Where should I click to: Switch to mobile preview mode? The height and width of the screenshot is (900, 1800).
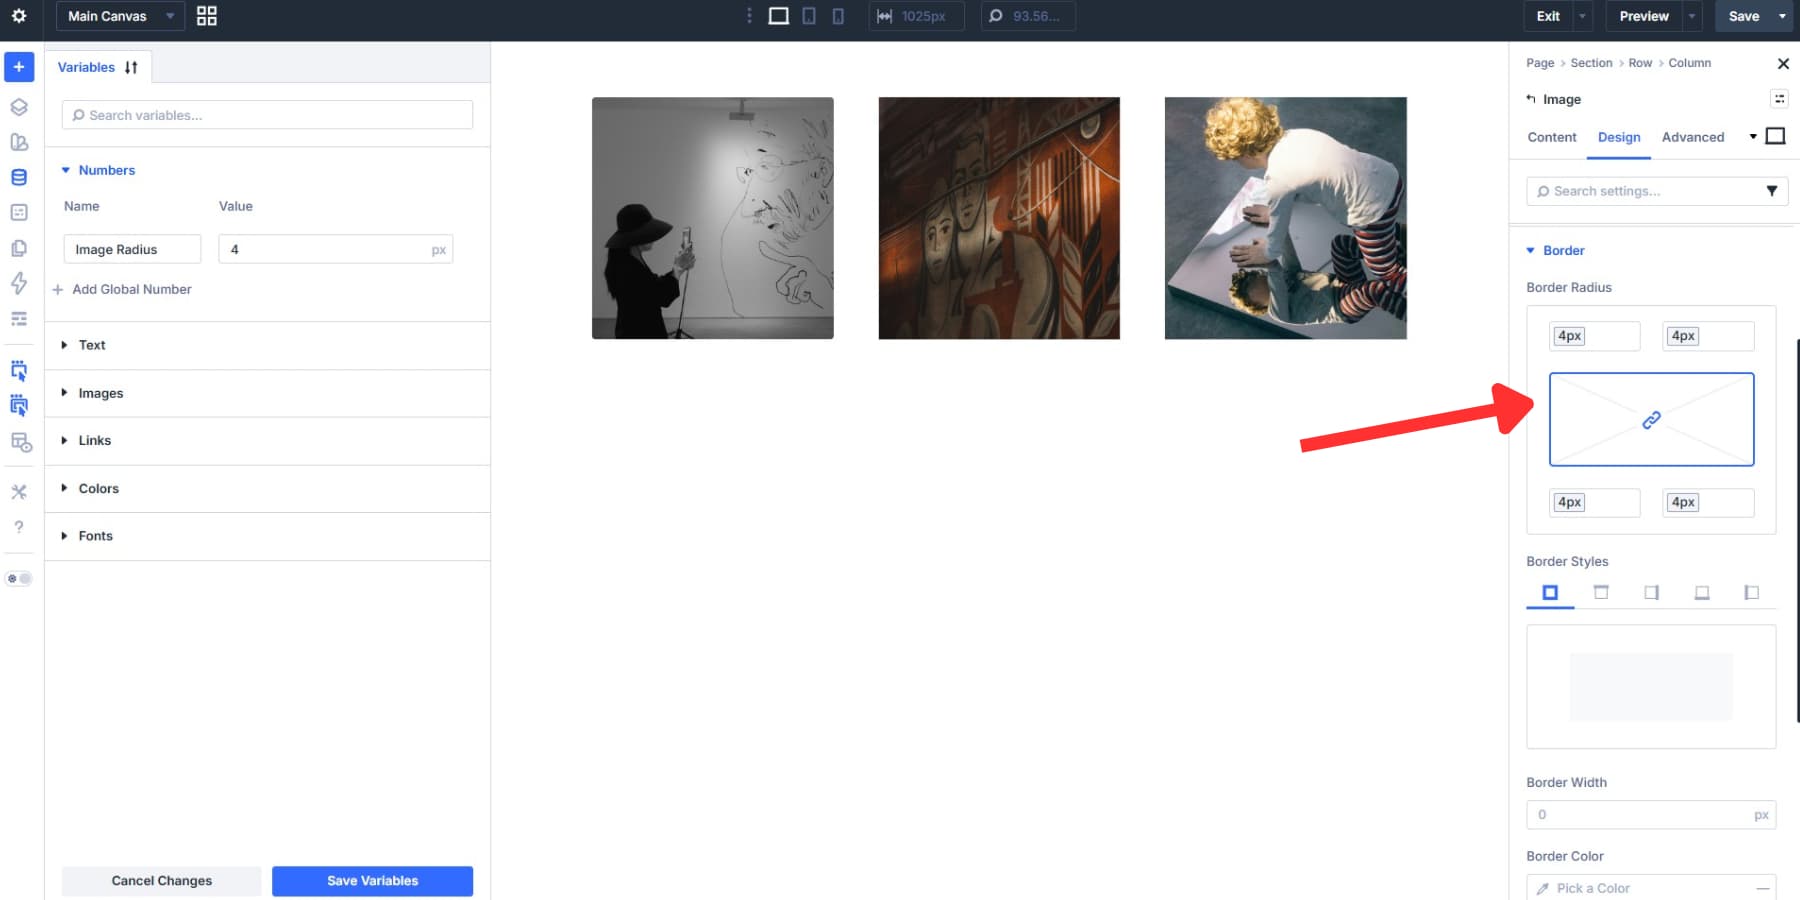(x=839, y=16)
